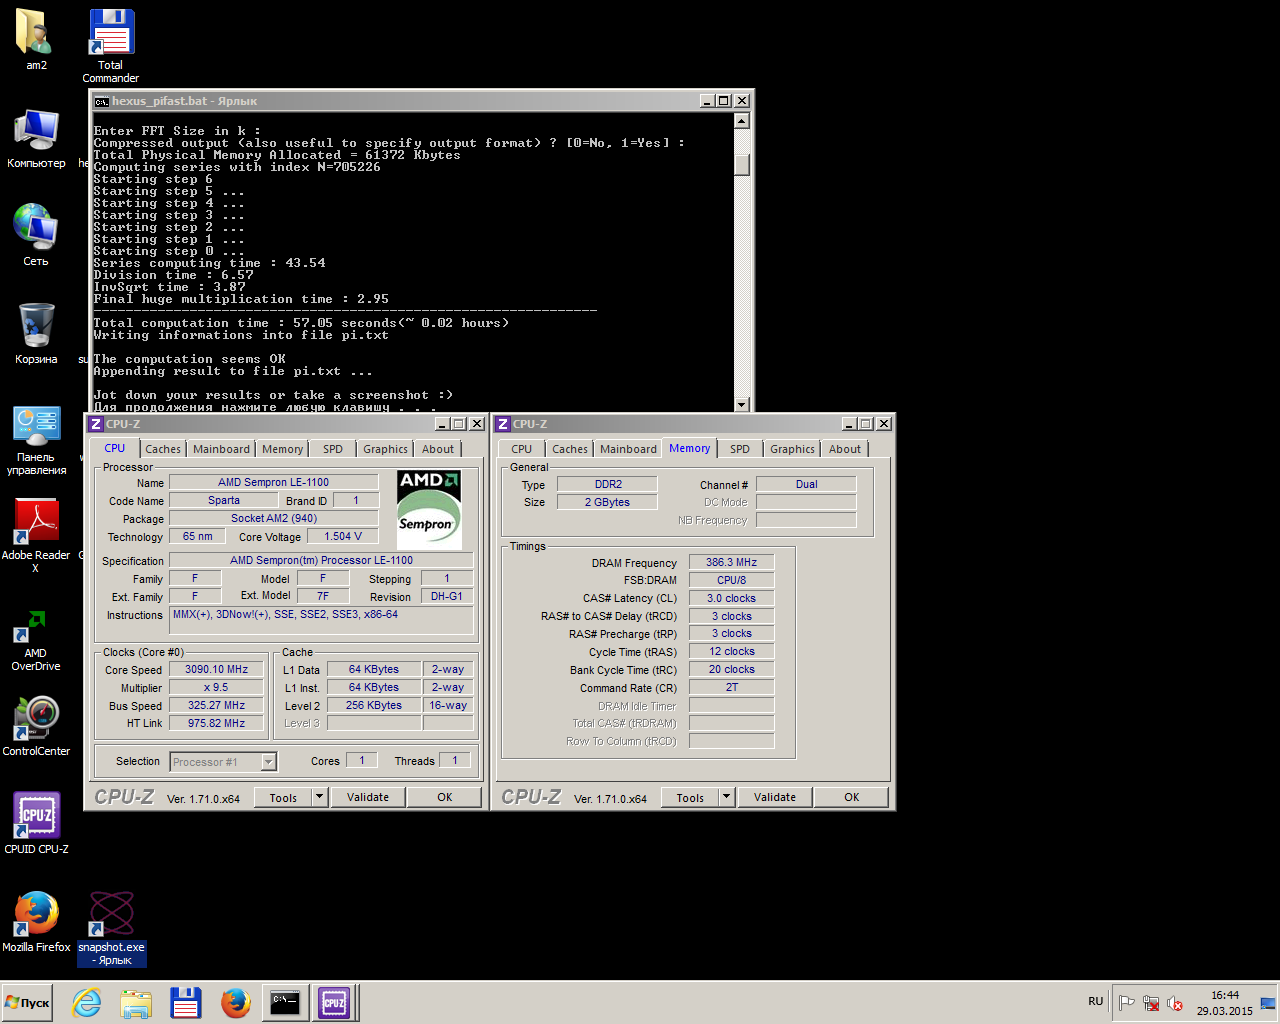The height and width of the screenshot is (1024, 1280).
Task: Click AMD Sempron logo in CPU-Z
Action: [x=429, y=509]
